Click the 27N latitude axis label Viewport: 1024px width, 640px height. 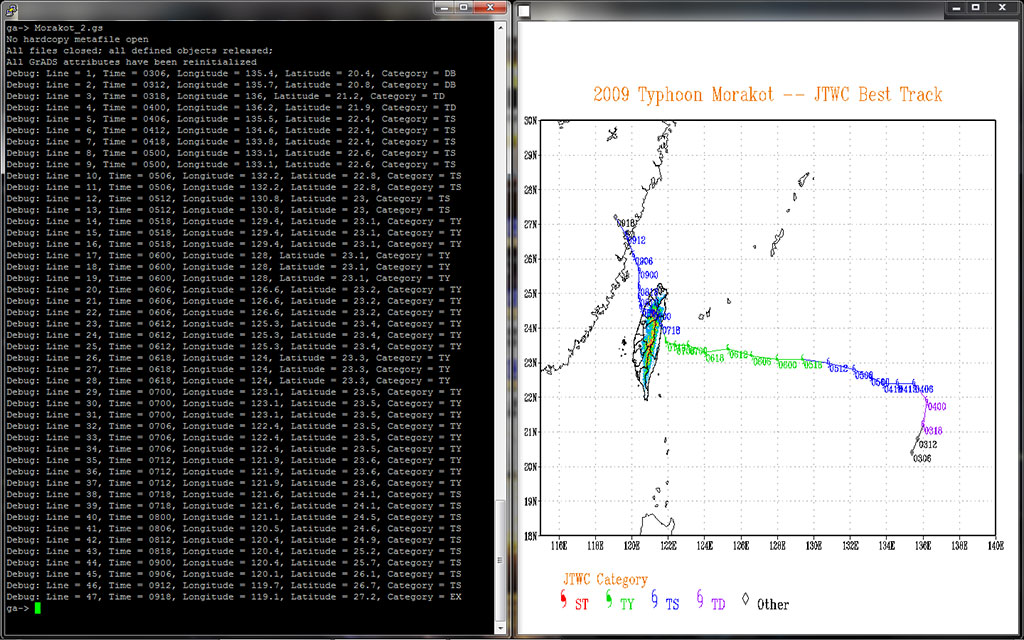(x=530, y=225)
